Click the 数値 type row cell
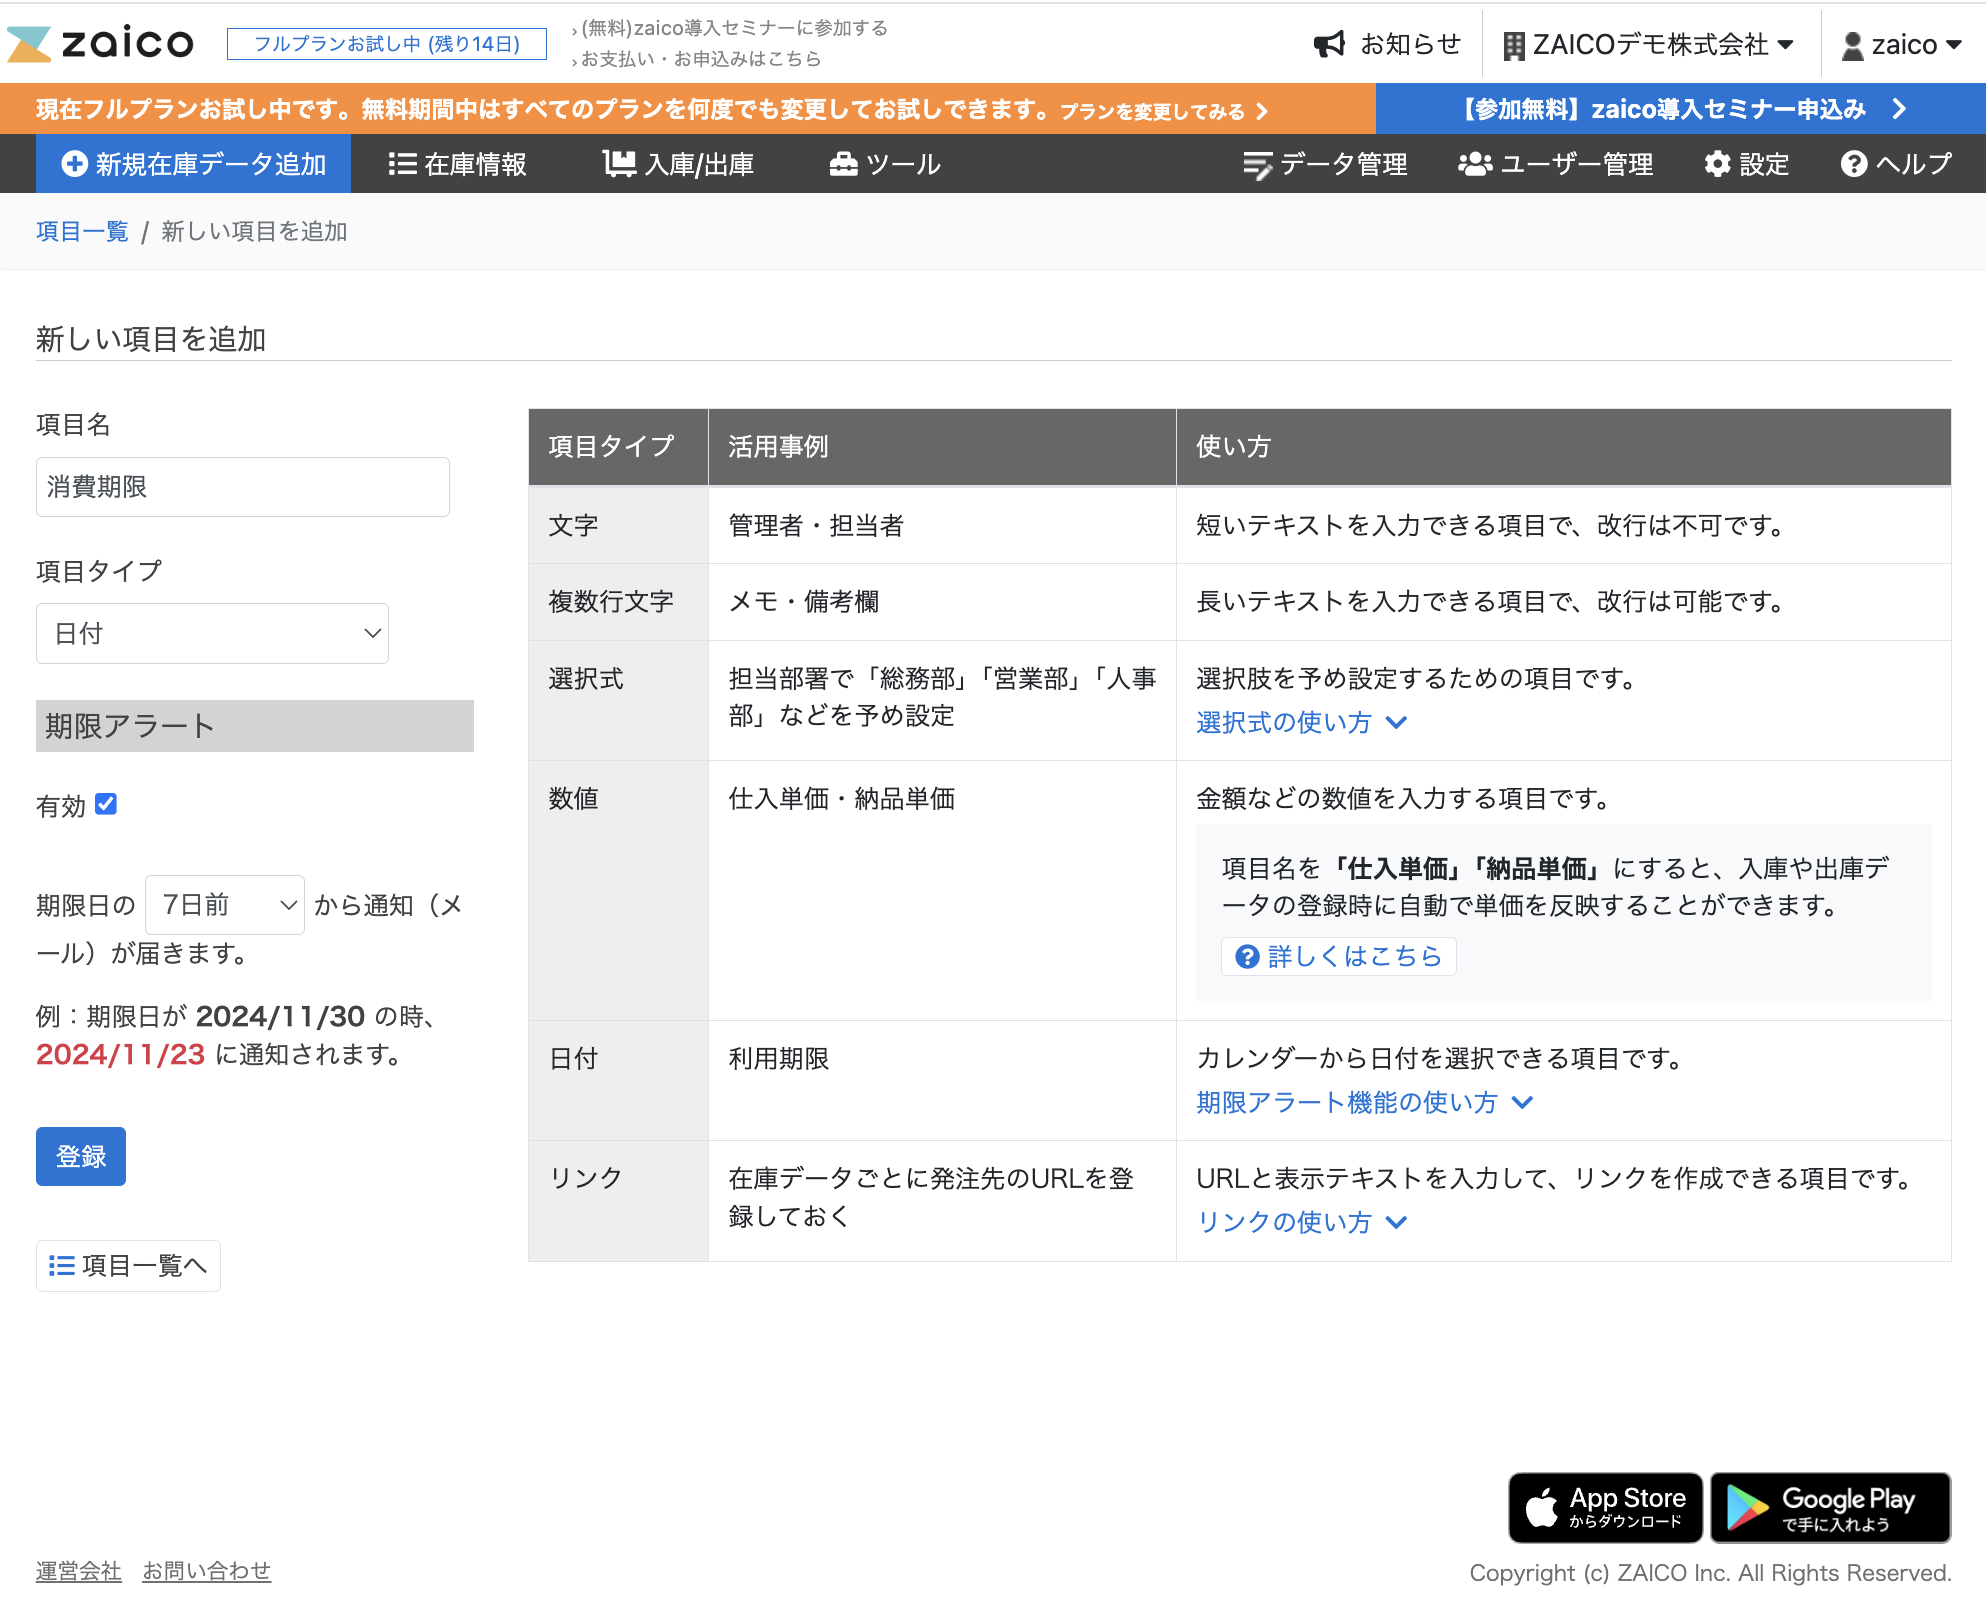 point(618,890)
